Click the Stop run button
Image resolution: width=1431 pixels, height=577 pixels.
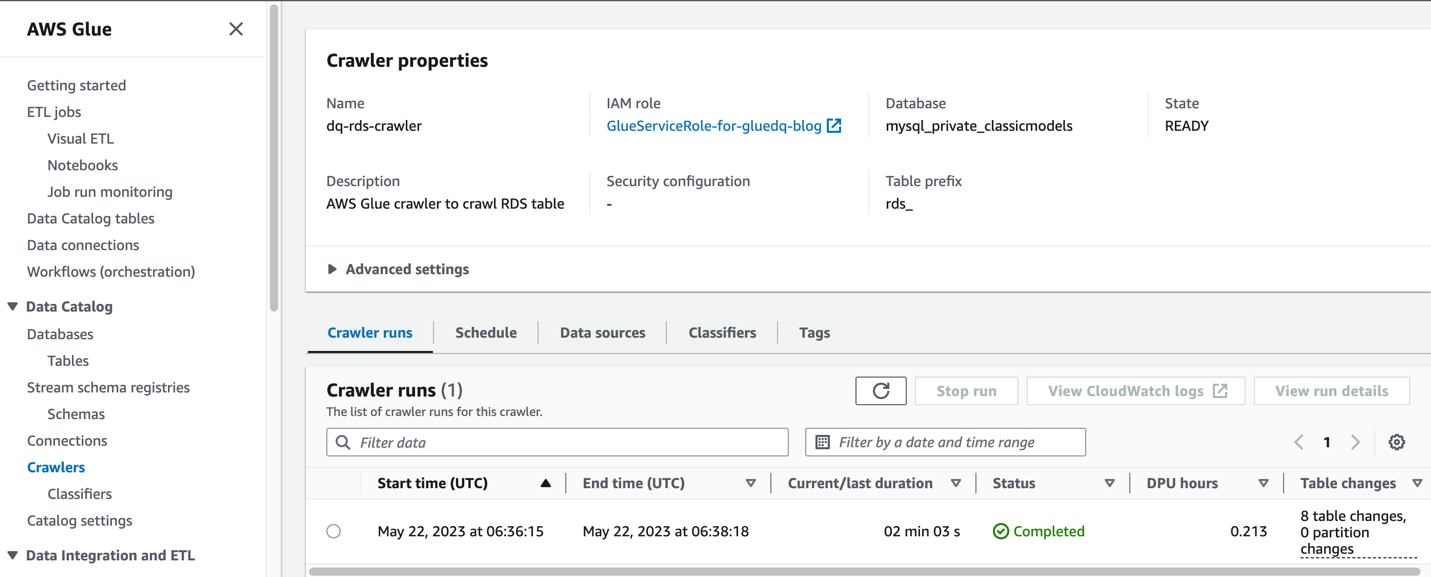[967, 391]
